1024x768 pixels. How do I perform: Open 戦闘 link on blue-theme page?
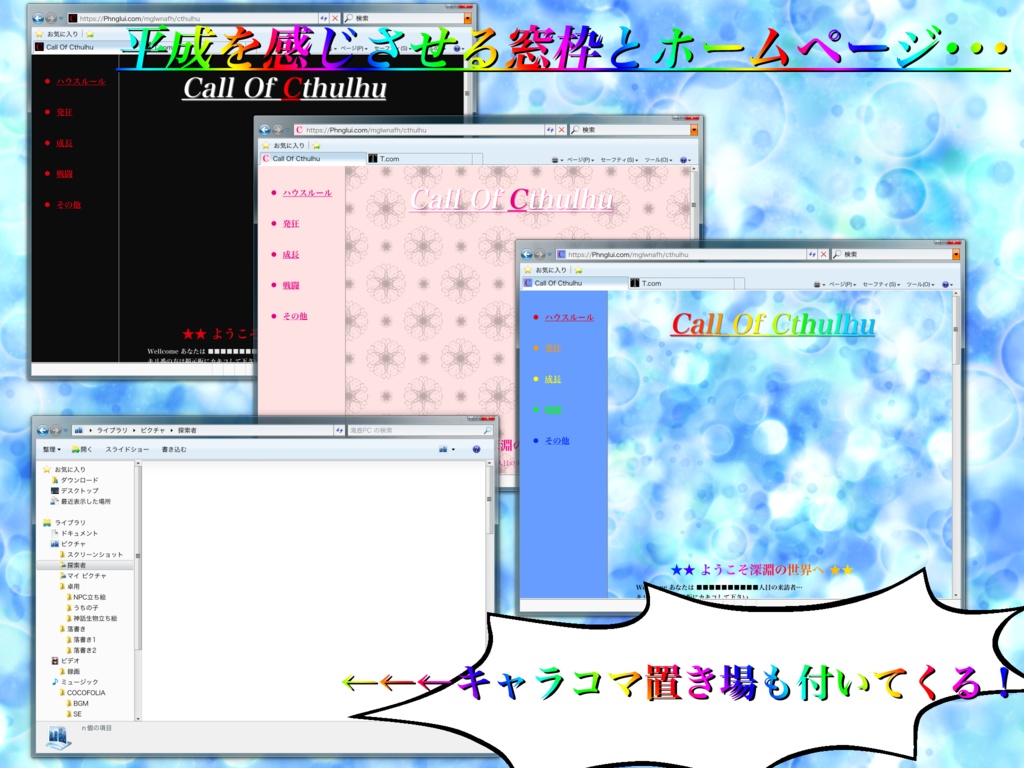[553, 410]
